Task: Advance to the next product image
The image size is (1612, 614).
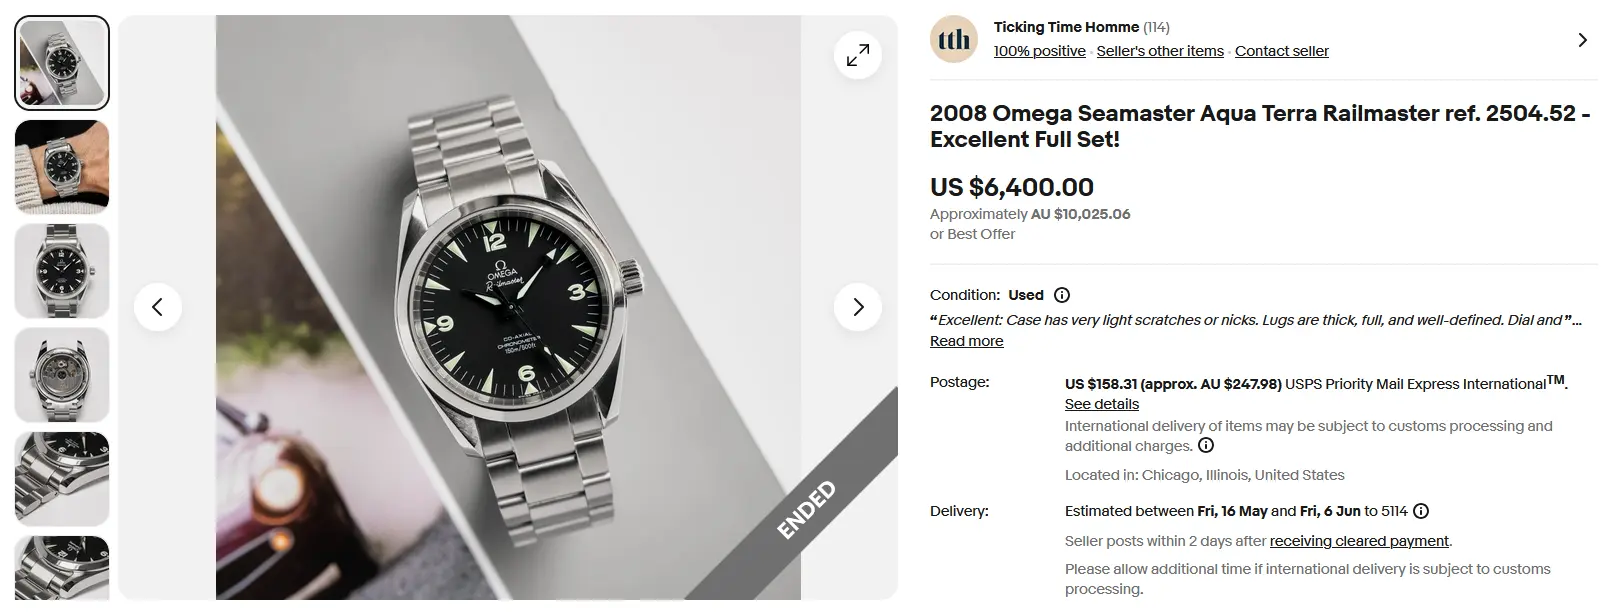Action: 857,307
